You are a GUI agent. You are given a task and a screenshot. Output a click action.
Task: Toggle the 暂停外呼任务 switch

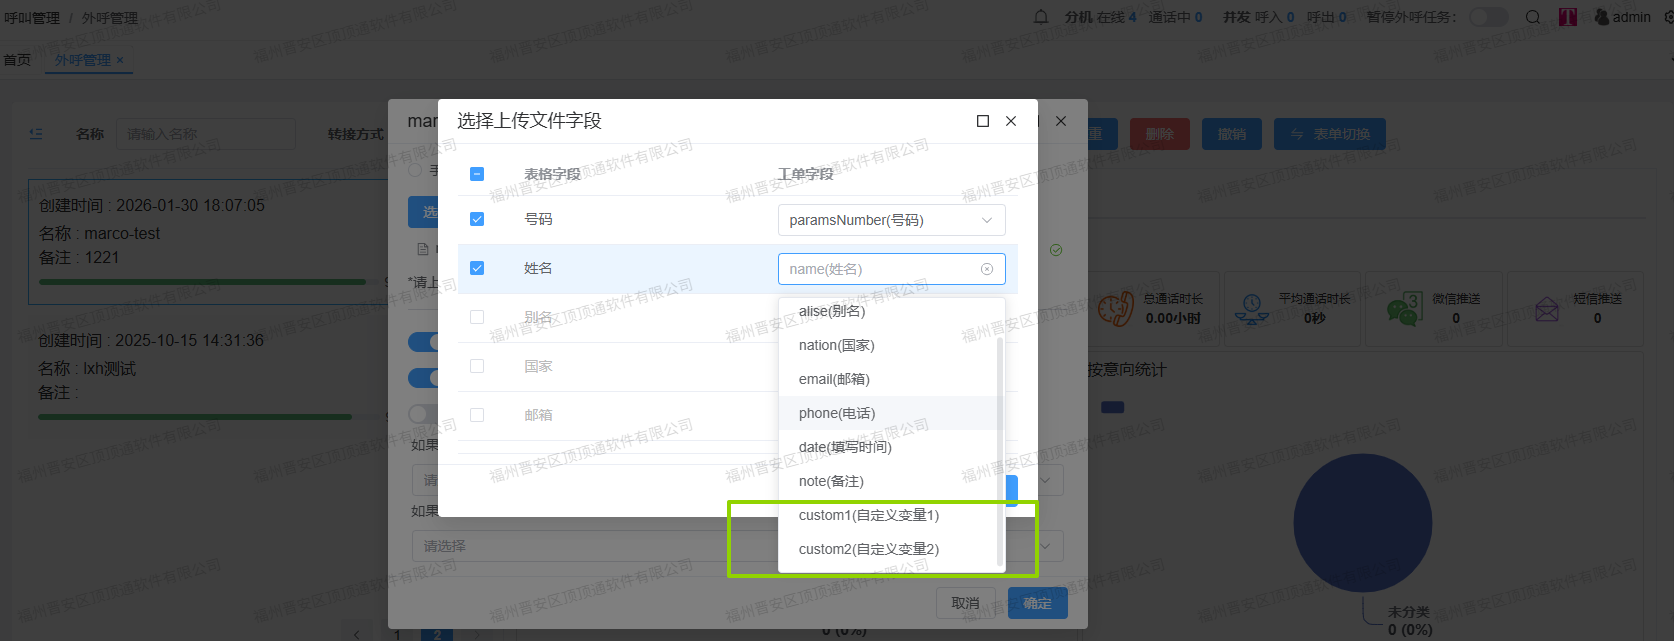pos(1488,17)
